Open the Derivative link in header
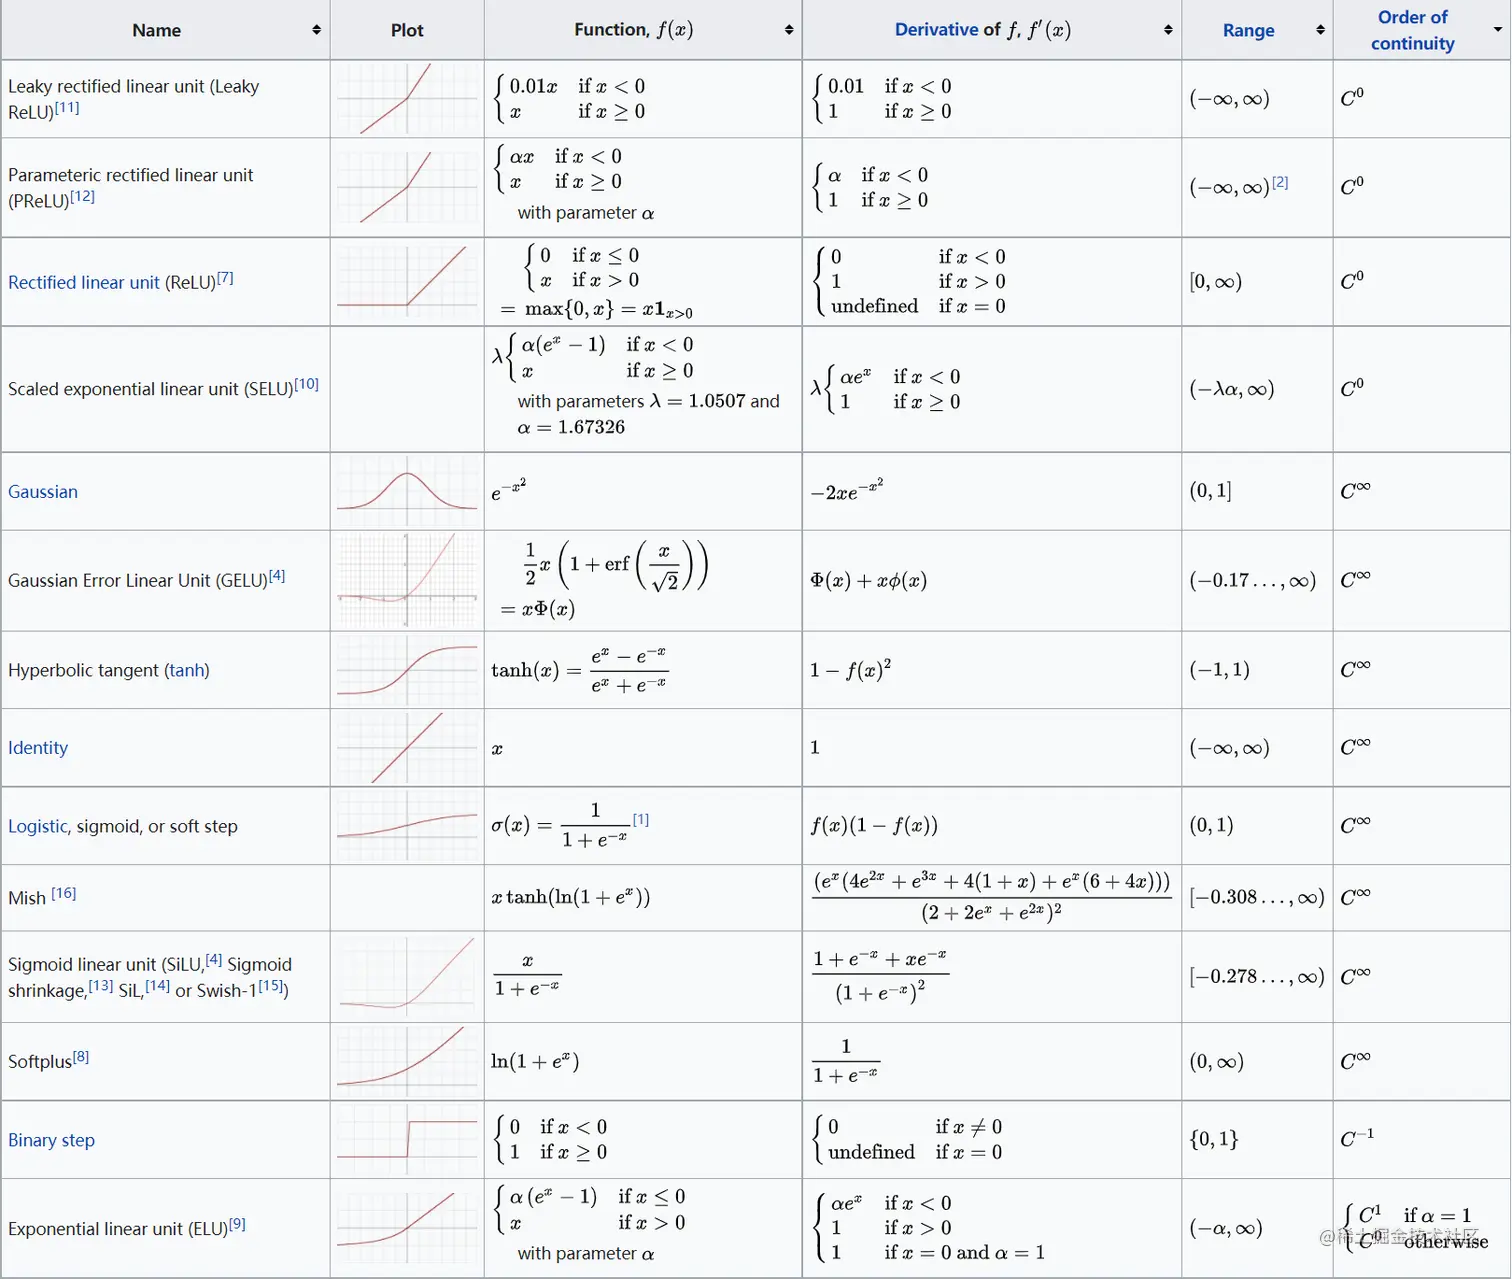The image size is (1512, 1279). click(x=935, y=30)
